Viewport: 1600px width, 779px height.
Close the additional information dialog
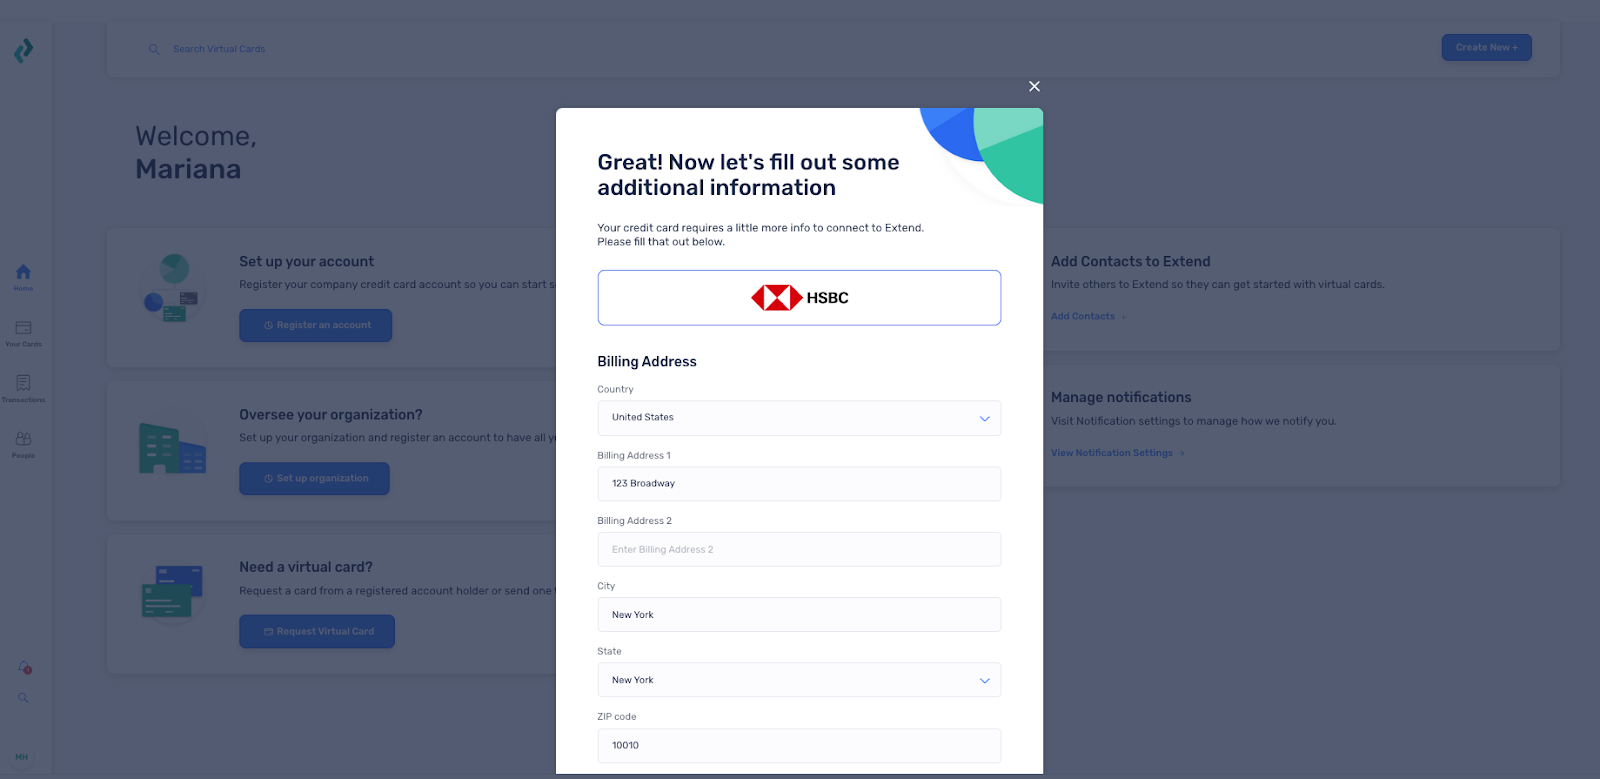click(1034, 86)
